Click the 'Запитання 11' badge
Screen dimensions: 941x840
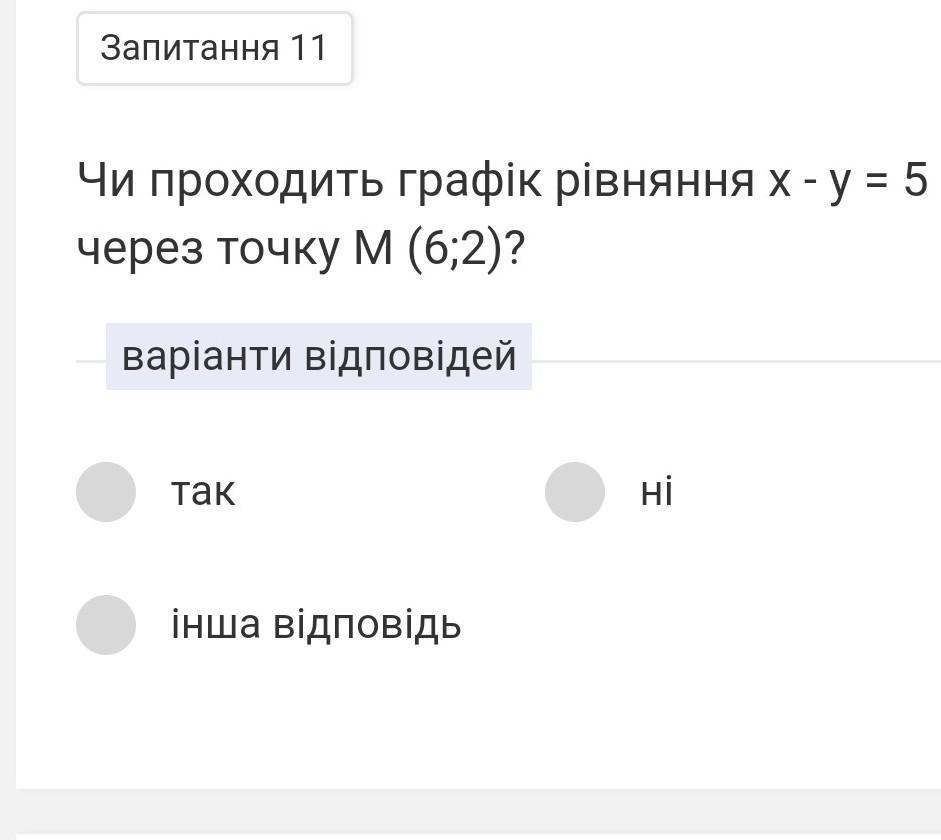pyautogui.click(x=214, y=48)
